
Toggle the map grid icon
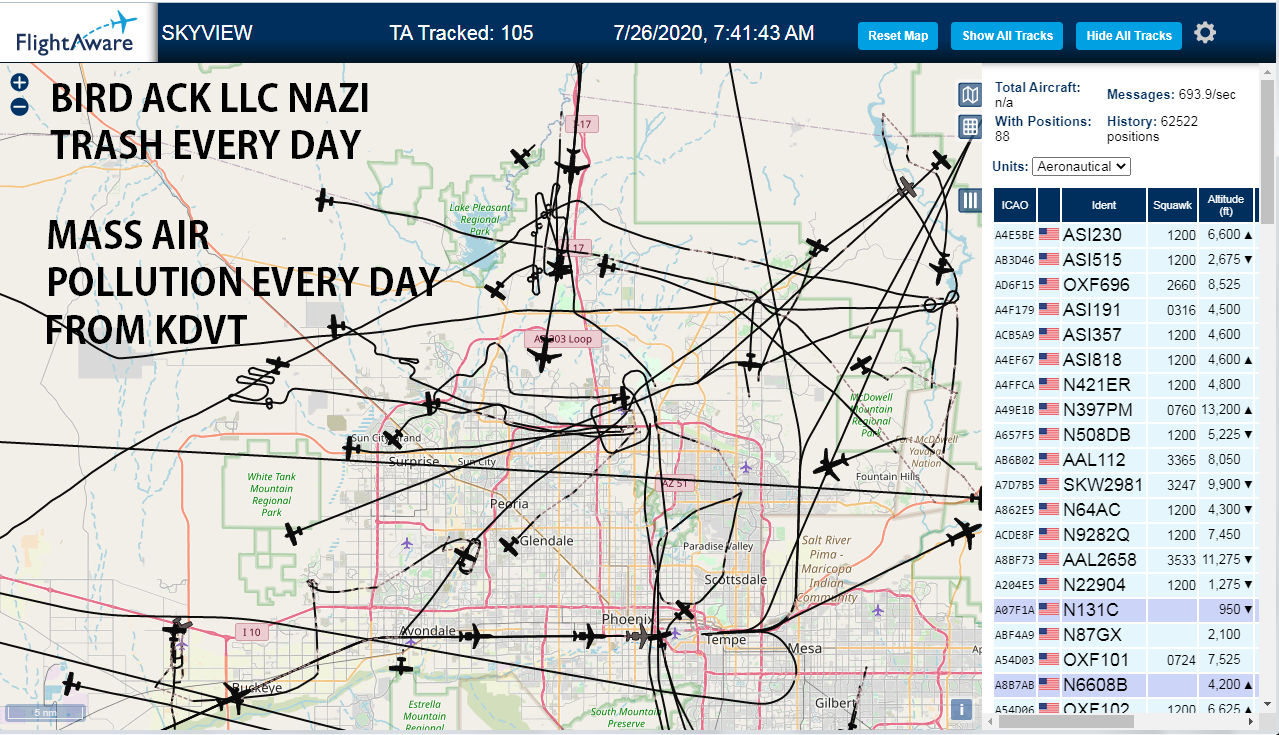click(970, 126)
